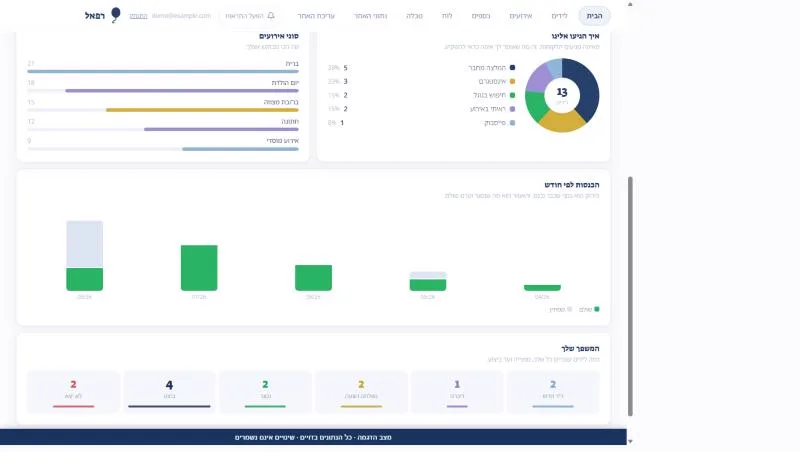800x452 pixels.
Task: Open the light blue funnel card ליד חדש
Action: point(553,392)
